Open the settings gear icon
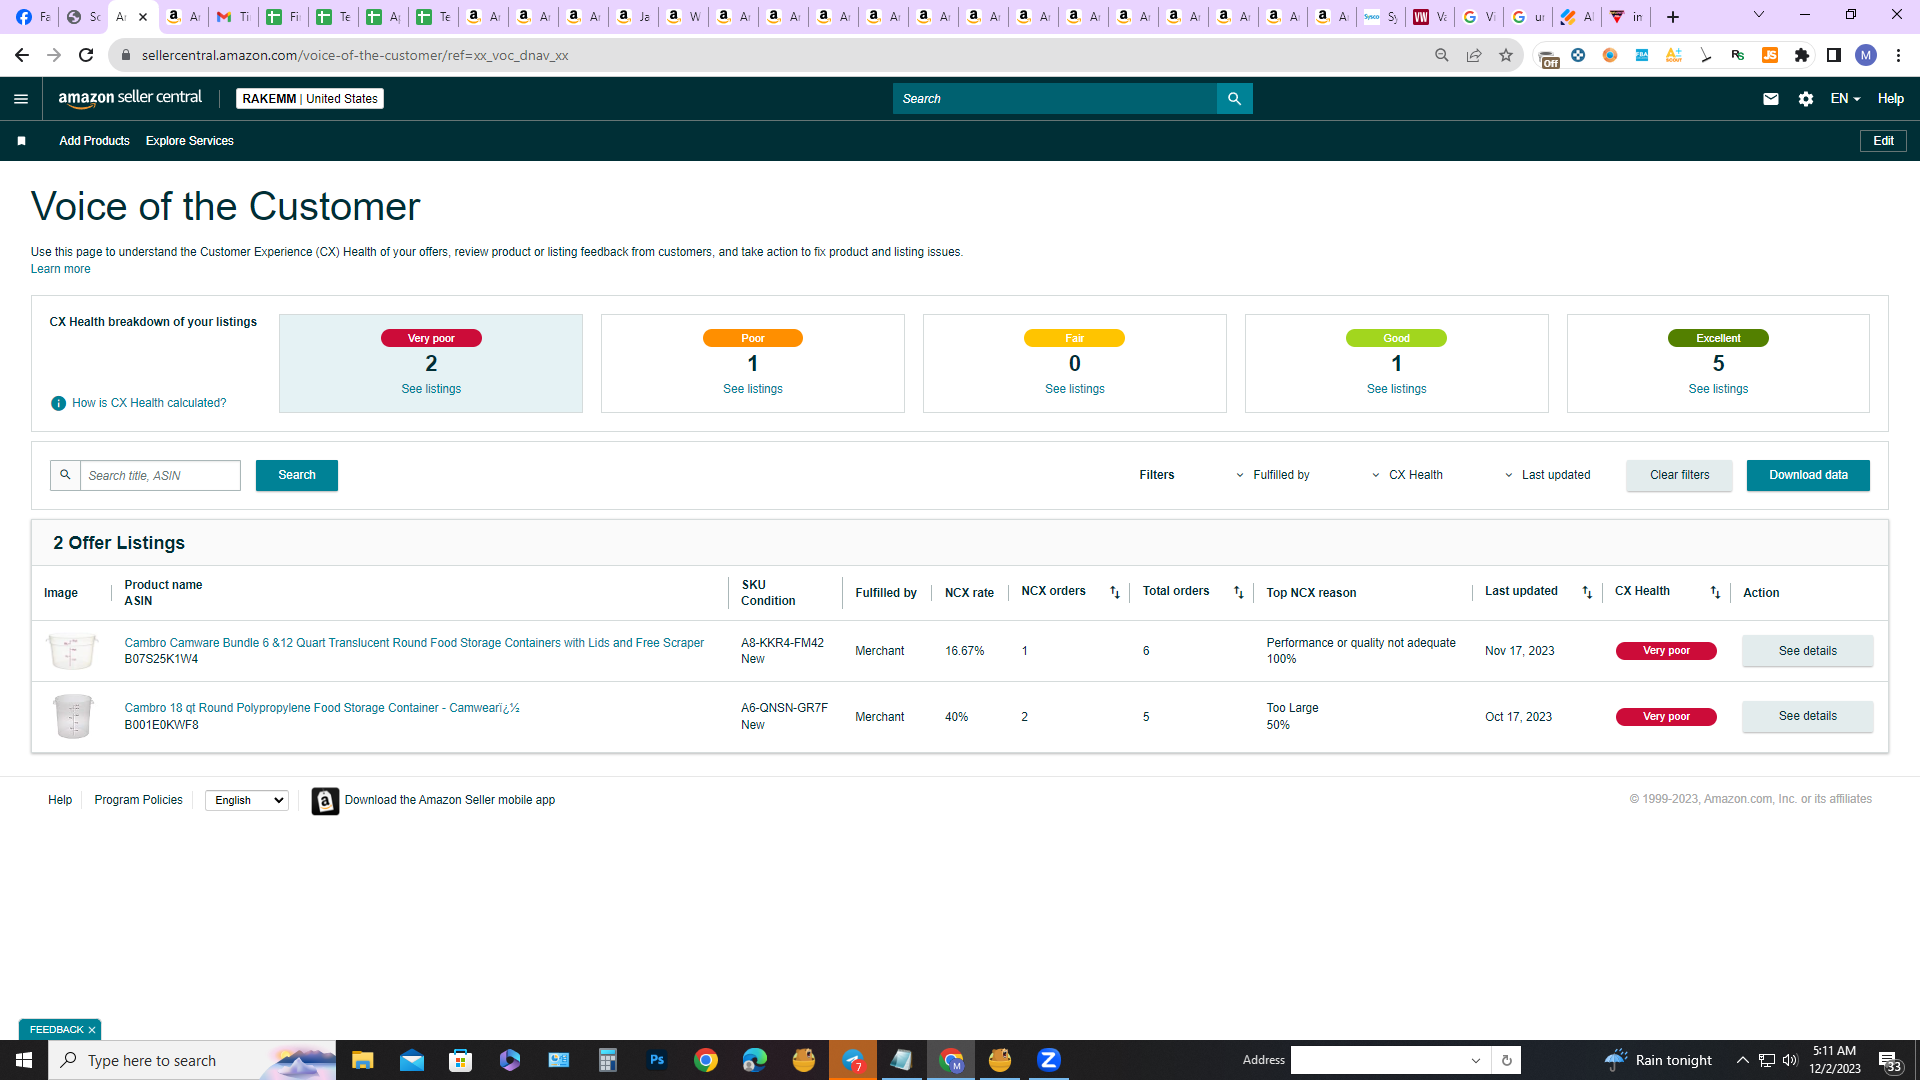The image size is (1920, 1080). click(x=1805, y=99)
